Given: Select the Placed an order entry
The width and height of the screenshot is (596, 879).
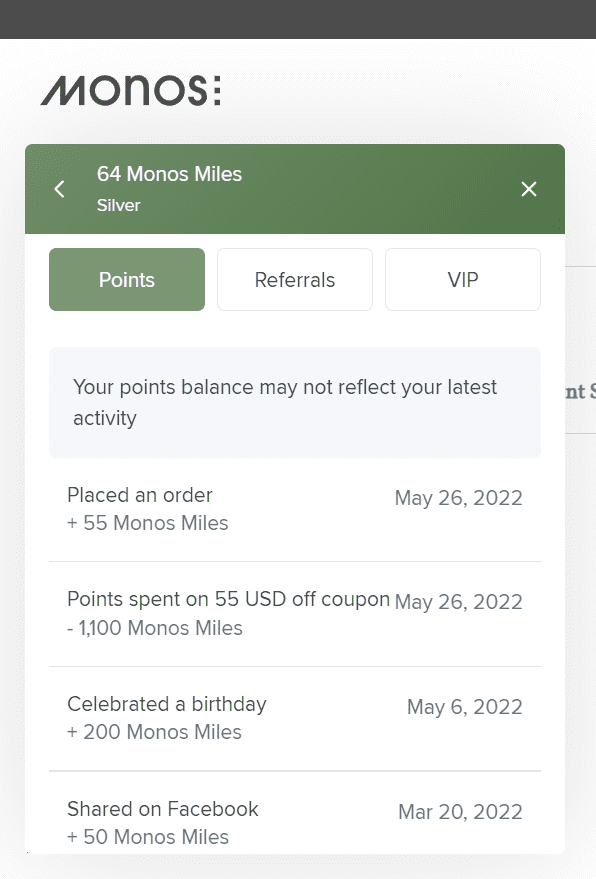Looking at the screenshot, I should 295,509.
